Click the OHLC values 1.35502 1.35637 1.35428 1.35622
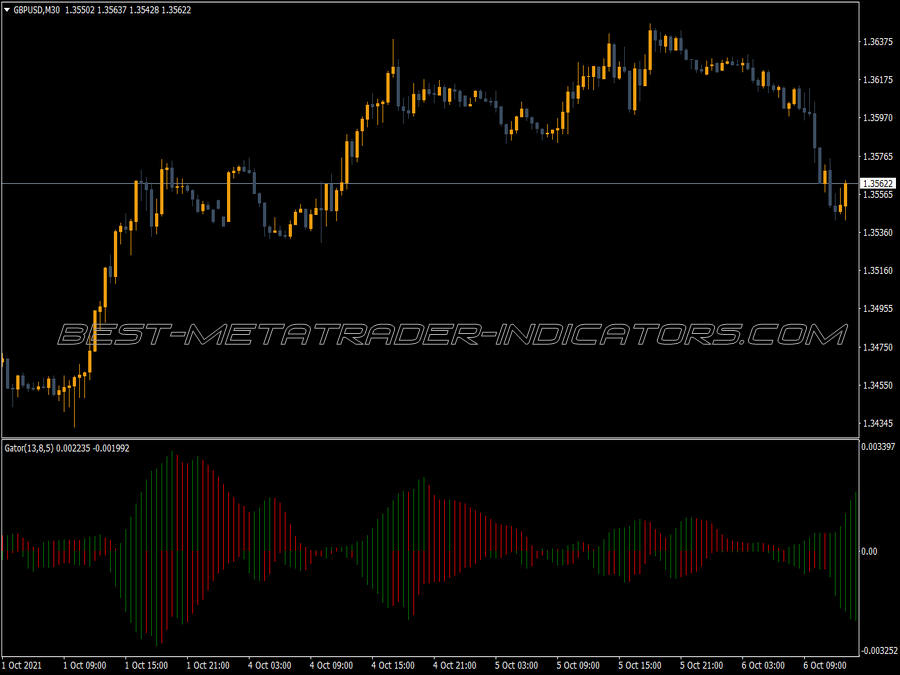Image resolution: width=900 pixels, height=675 pixels. (x=128, y=10)
